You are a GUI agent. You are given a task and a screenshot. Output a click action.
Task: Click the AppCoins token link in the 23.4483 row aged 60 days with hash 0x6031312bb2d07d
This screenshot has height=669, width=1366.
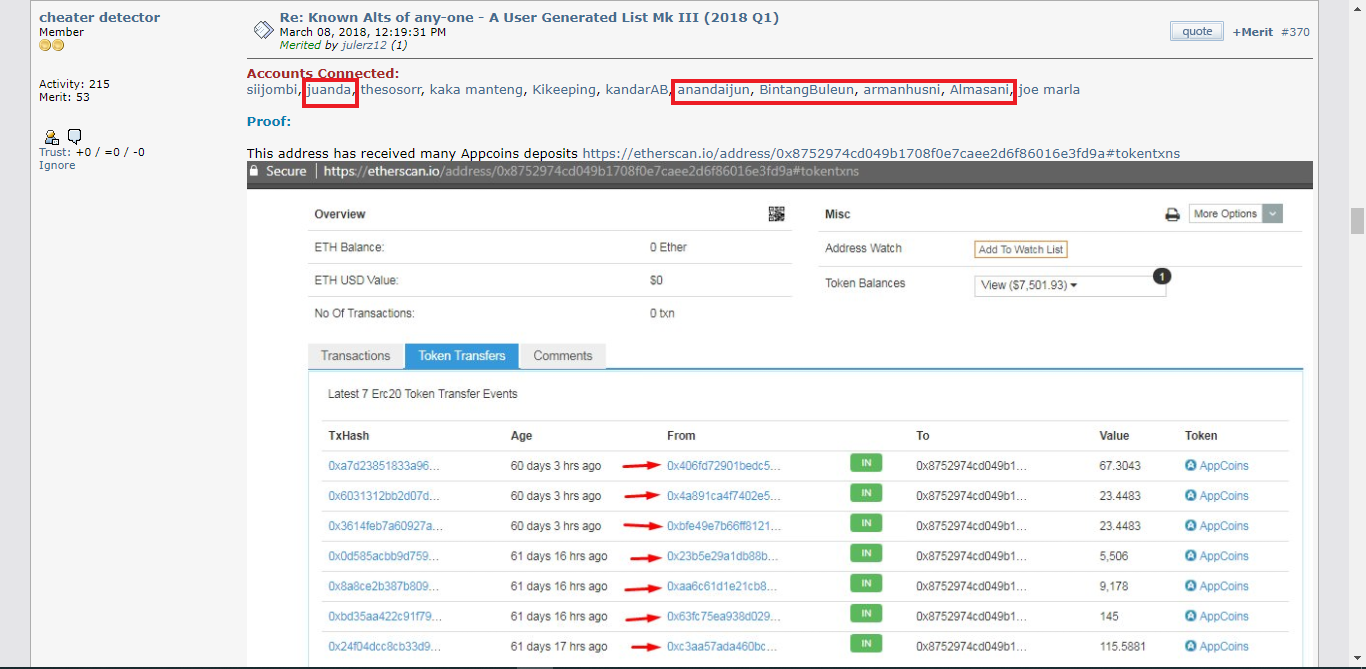1224,496
